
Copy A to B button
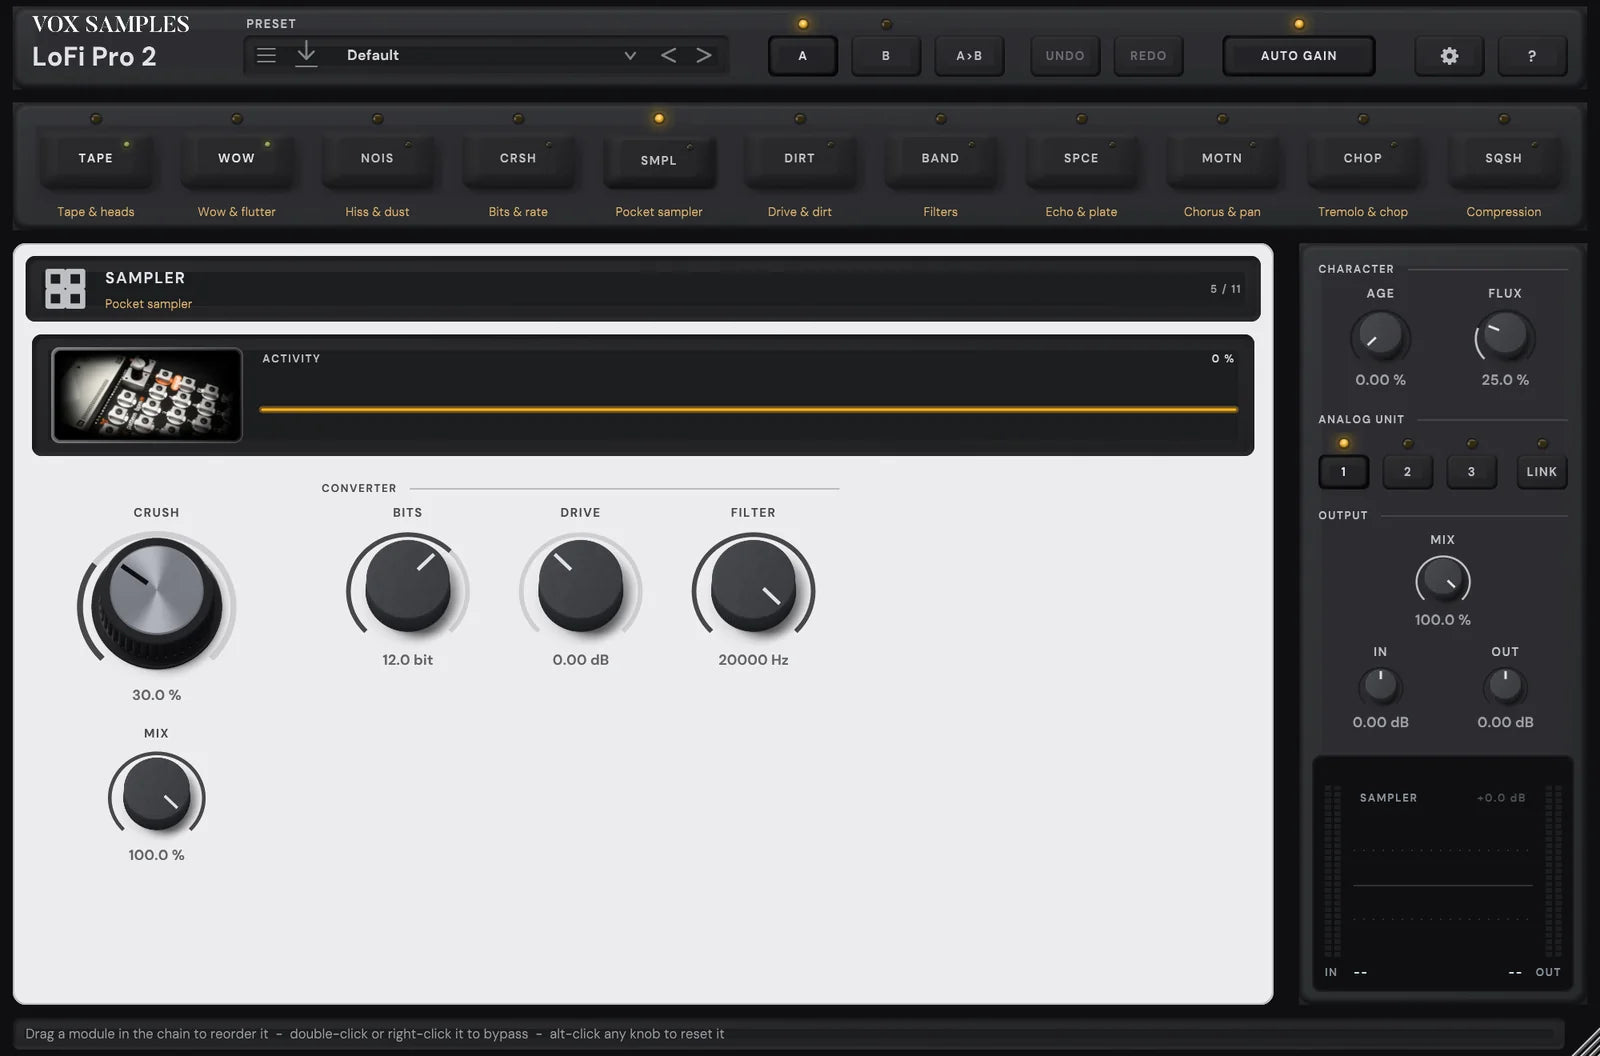point(969,56)
